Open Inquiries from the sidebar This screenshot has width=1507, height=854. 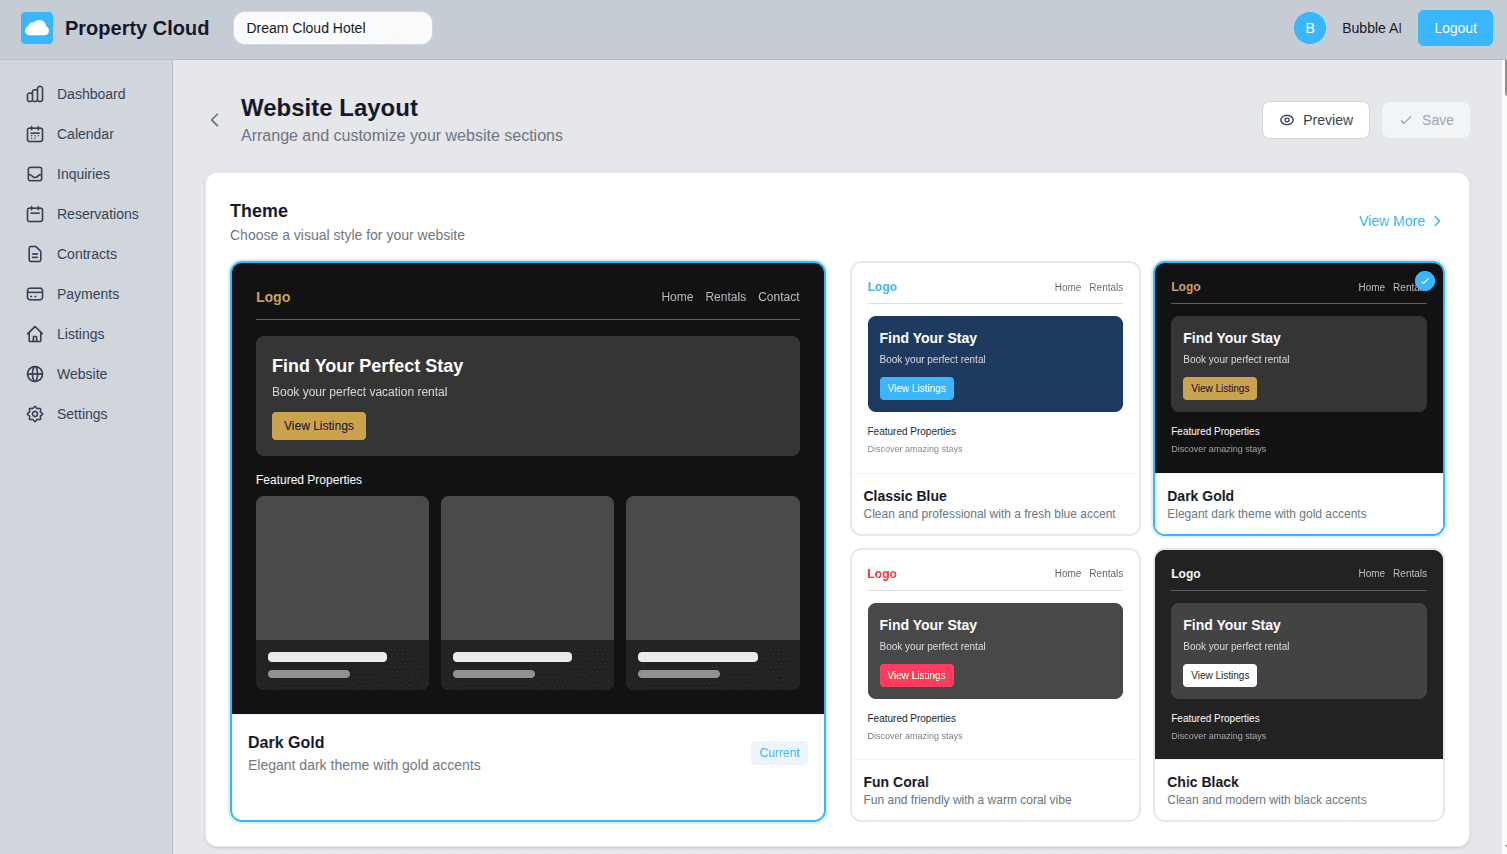86,174
